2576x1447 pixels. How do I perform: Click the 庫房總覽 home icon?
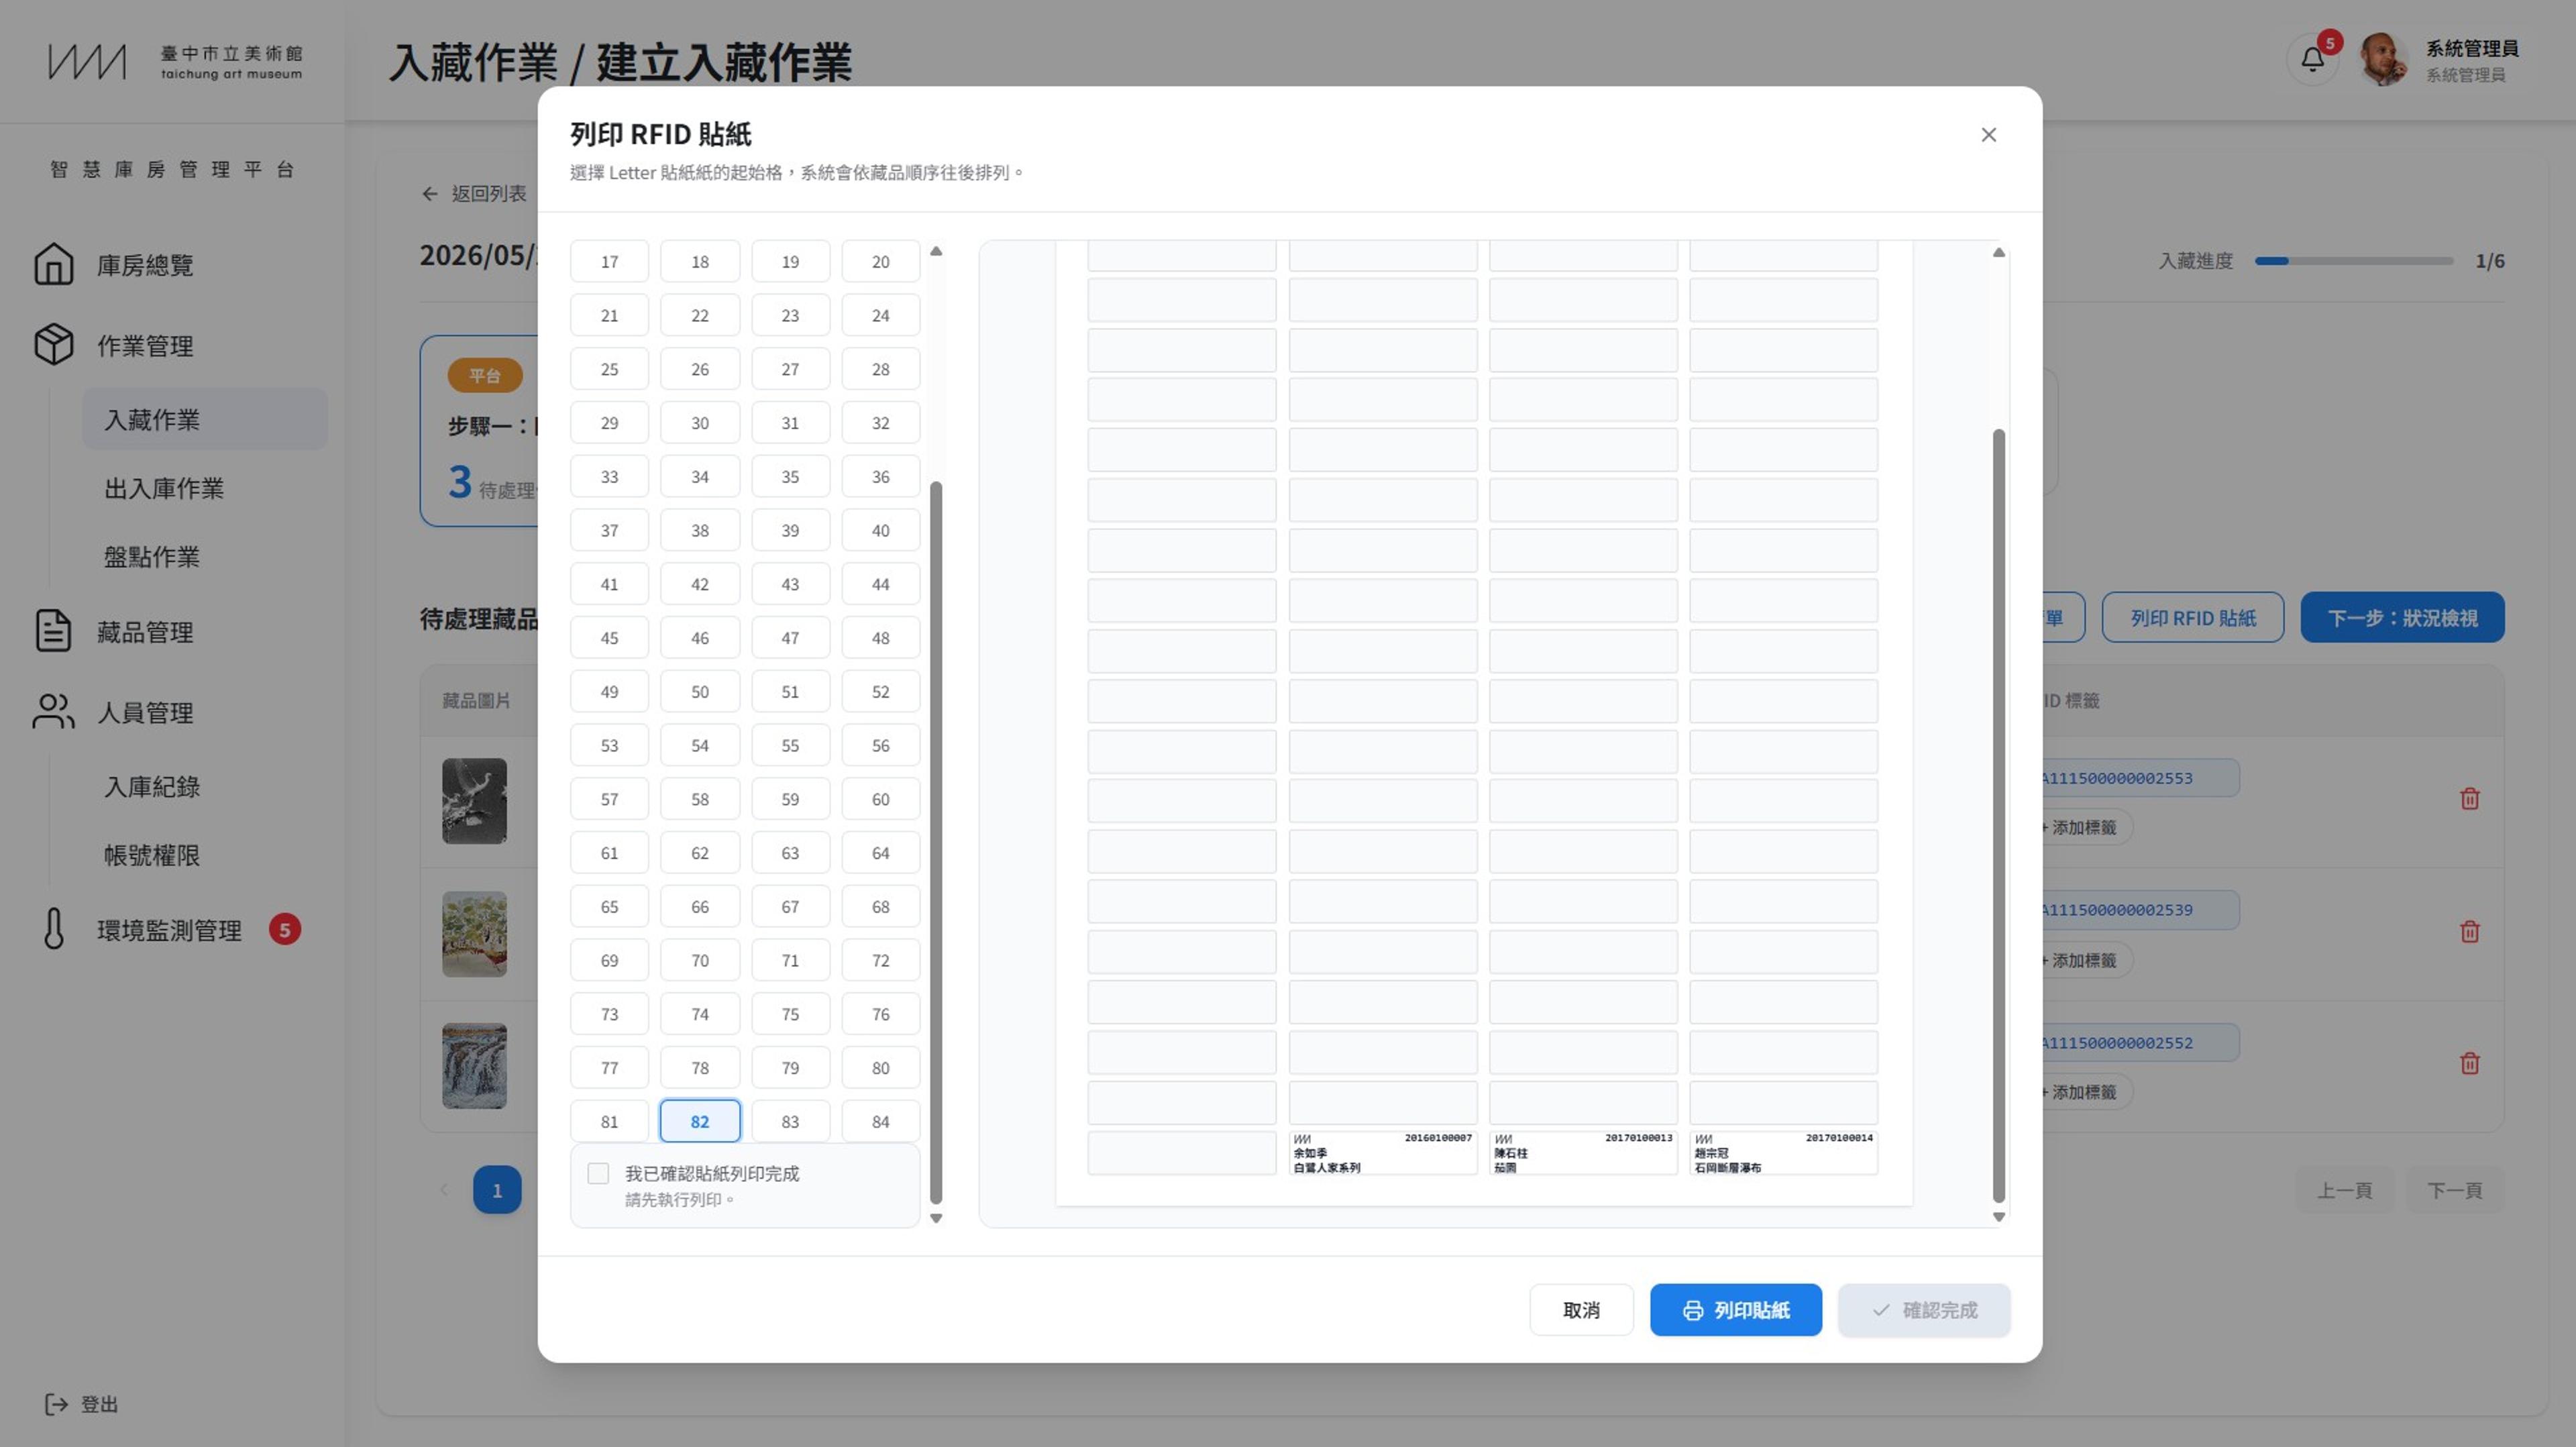point(54,264)
